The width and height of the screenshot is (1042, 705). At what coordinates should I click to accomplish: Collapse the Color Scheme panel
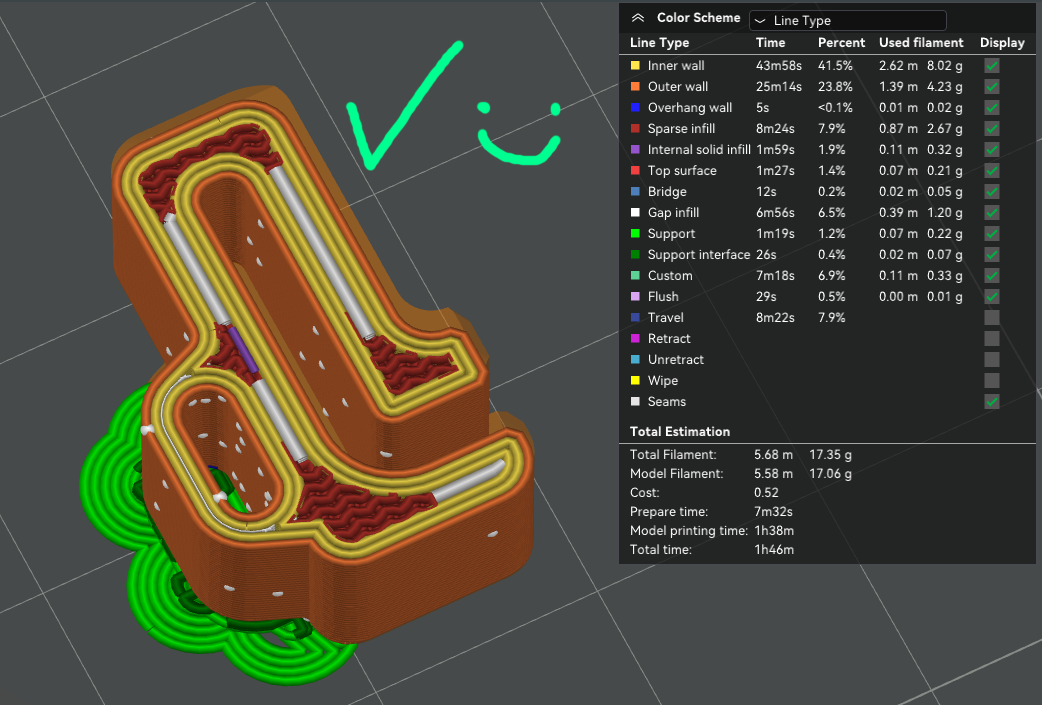point(638,18)
